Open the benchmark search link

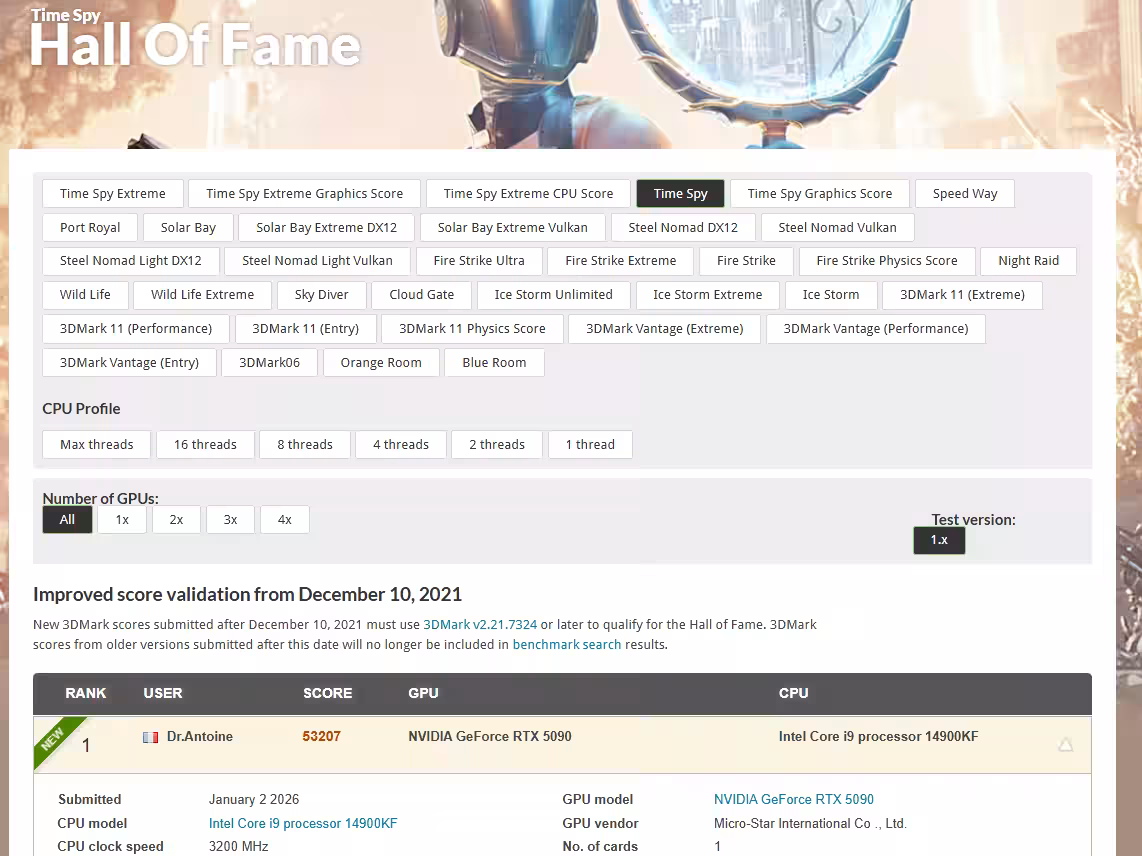click(x=567, y=645)
